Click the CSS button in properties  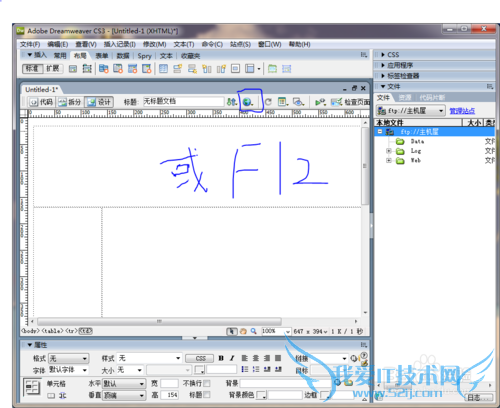(x=200, y=358)
